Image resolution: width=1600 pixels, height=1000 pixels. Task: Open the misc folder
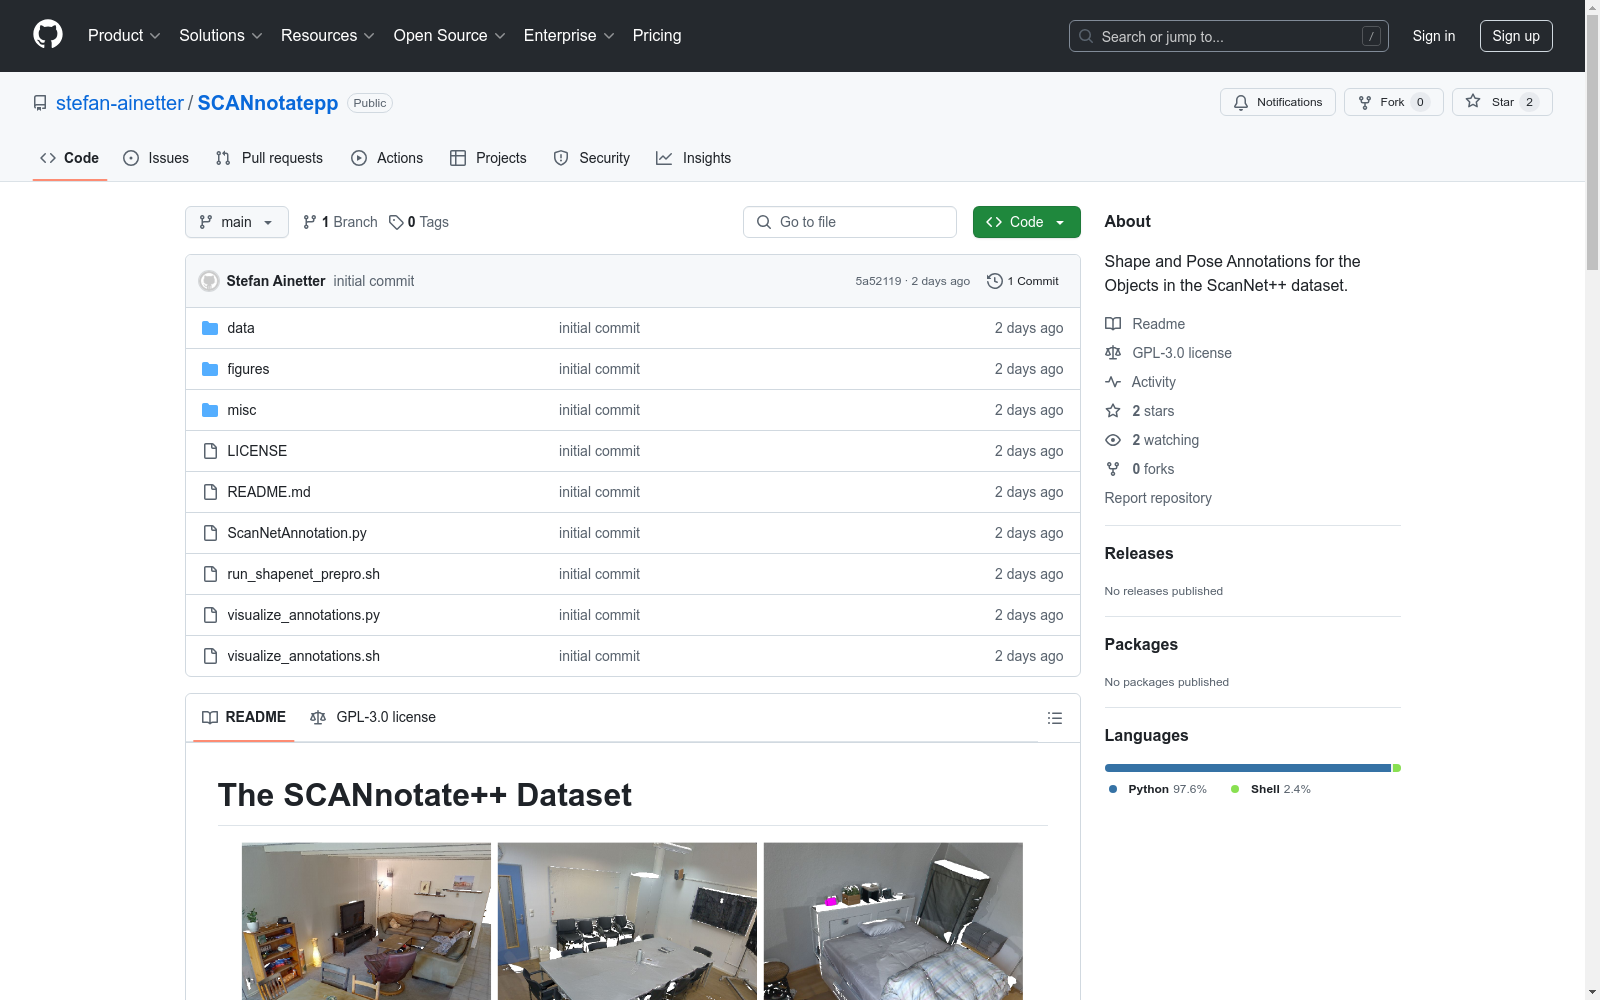(x=242, y=410)
